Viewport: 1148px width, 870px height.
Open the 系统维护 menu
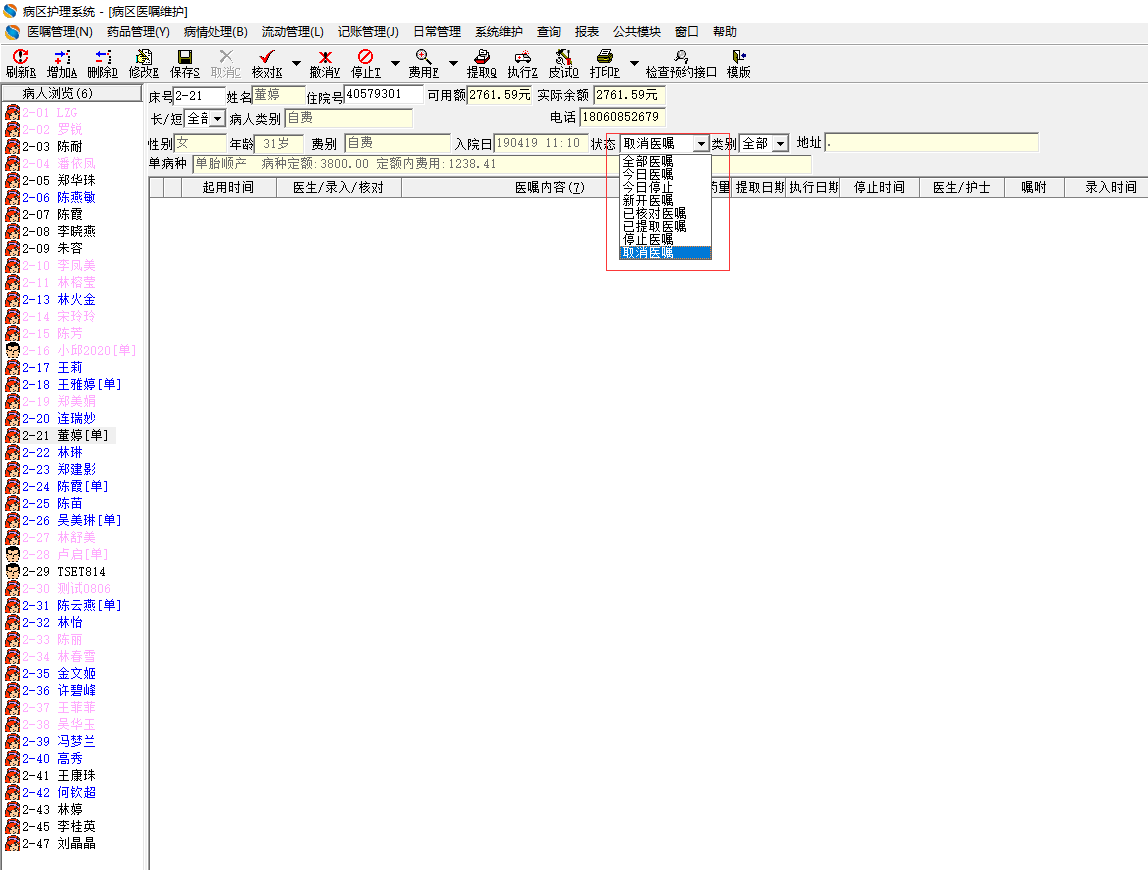499,32
